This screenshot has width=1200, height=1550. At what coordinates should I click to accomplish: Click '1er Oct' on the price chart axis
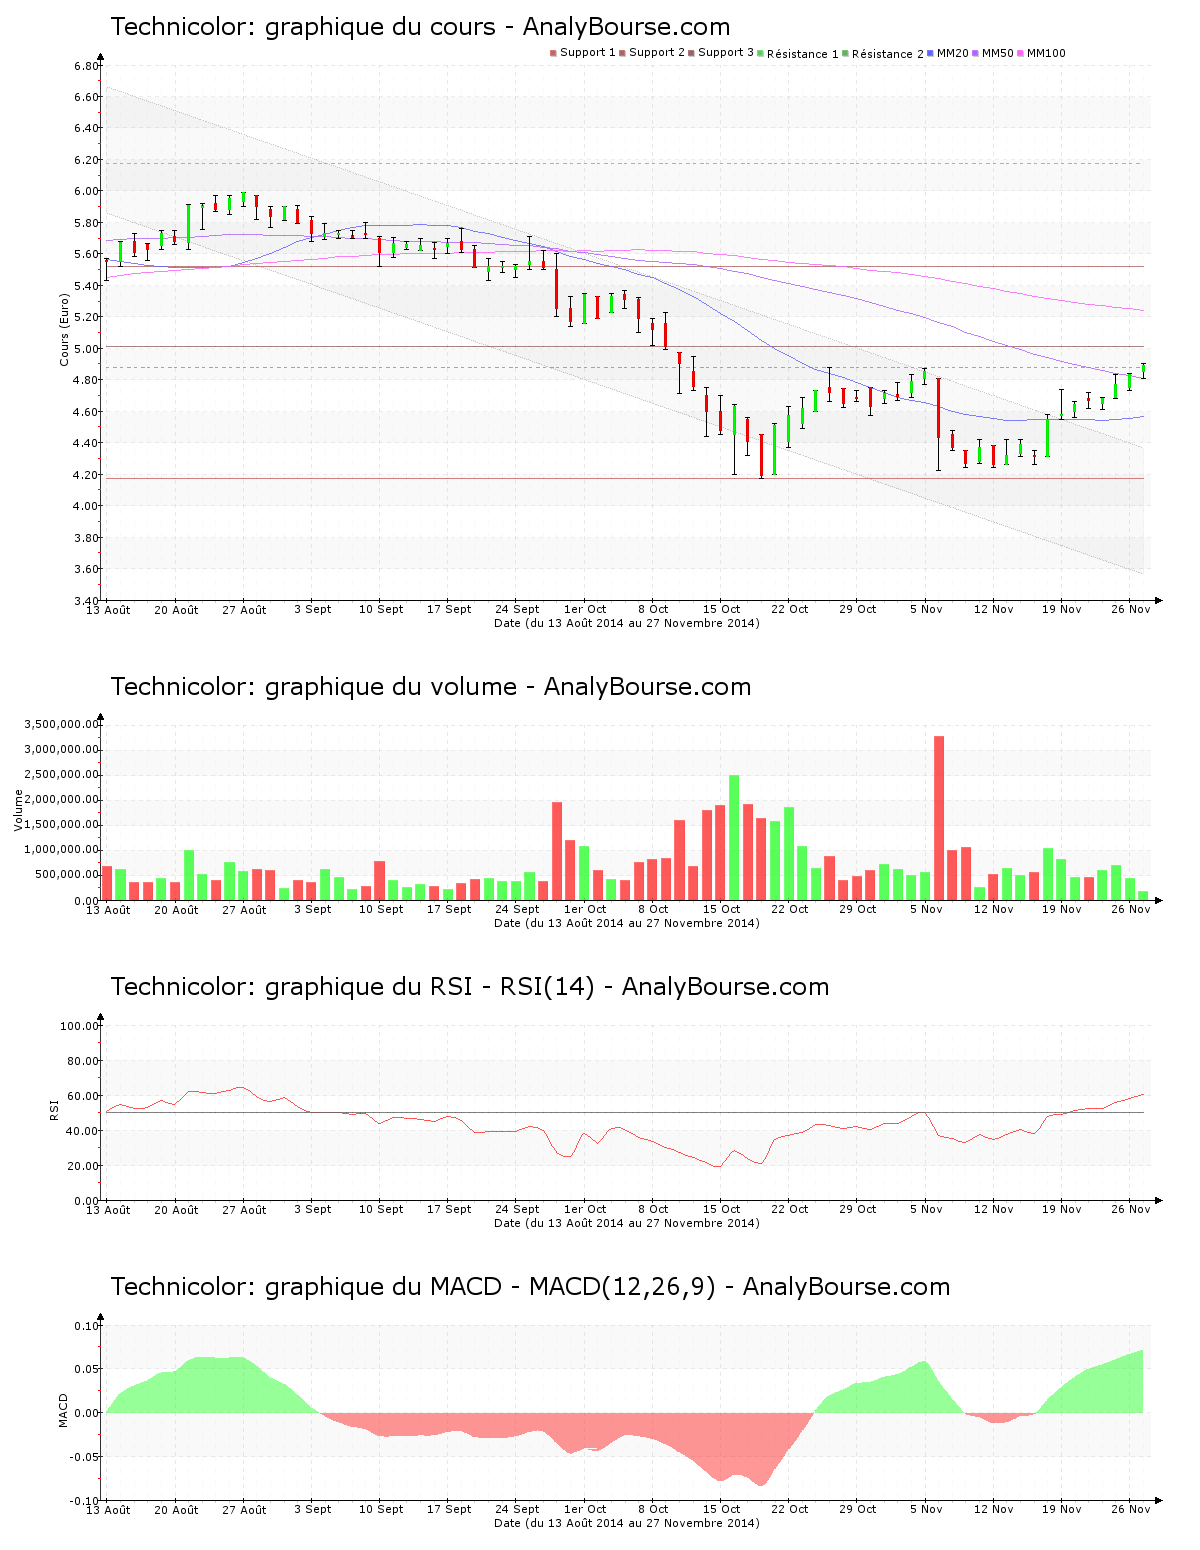[x=585, y=609]
